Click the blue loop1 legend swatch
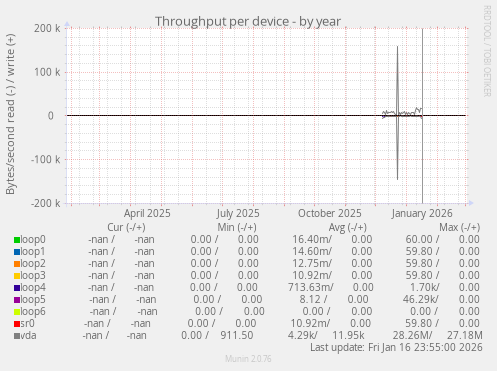This screenshot has height=371, width=497. (17, 252)
